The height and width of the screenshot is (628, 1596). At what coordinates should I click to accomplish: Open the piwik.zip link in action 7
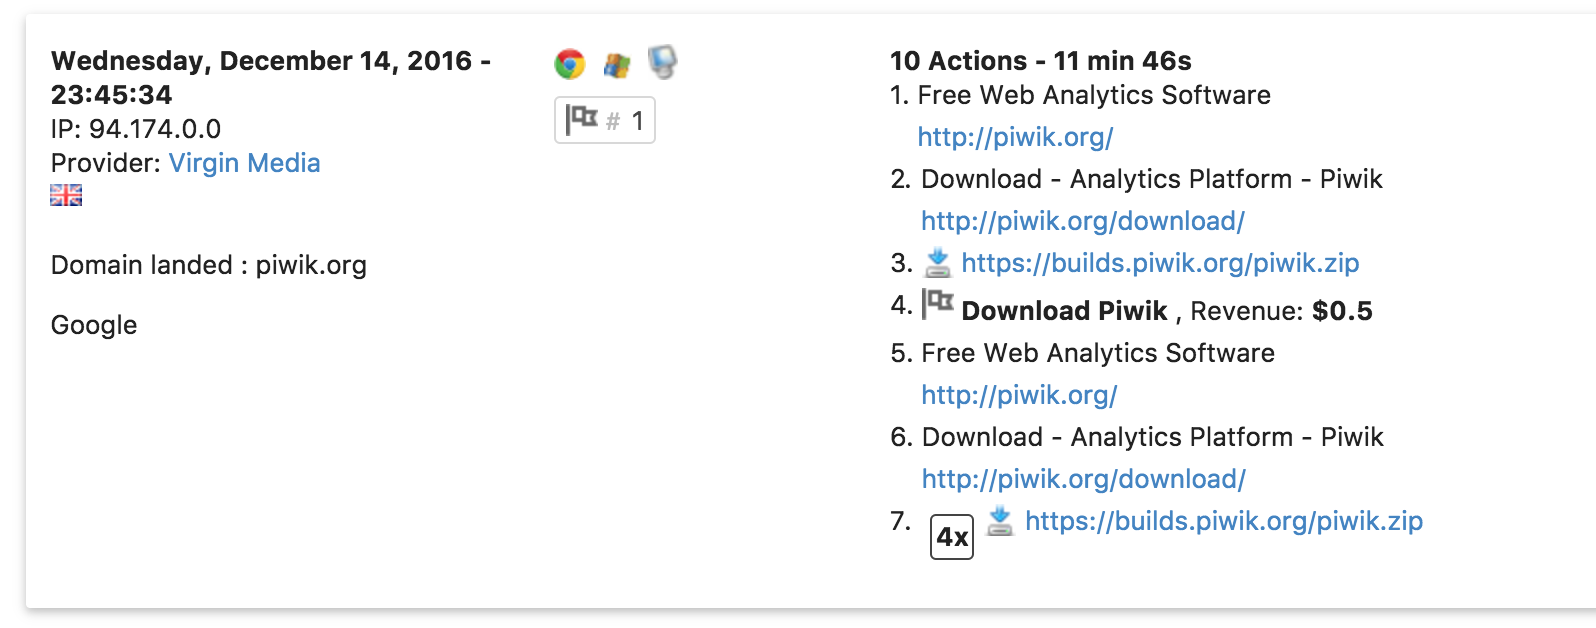tap(1224, 521)
